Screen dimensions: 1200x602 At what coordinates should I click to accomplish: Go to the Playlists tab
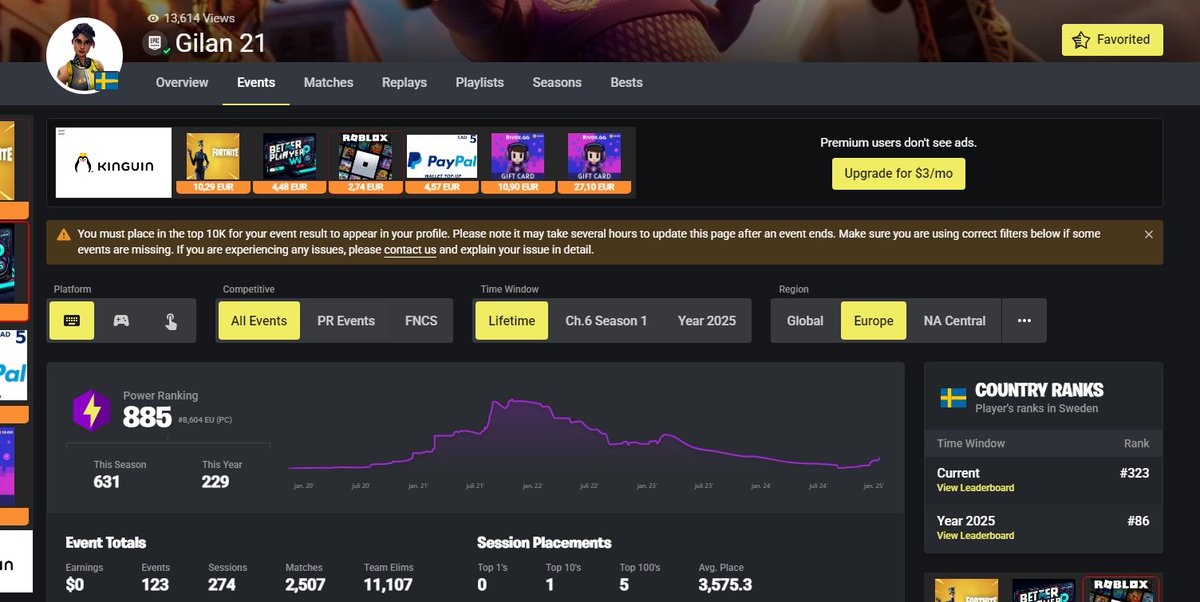[x=479, y=83]
